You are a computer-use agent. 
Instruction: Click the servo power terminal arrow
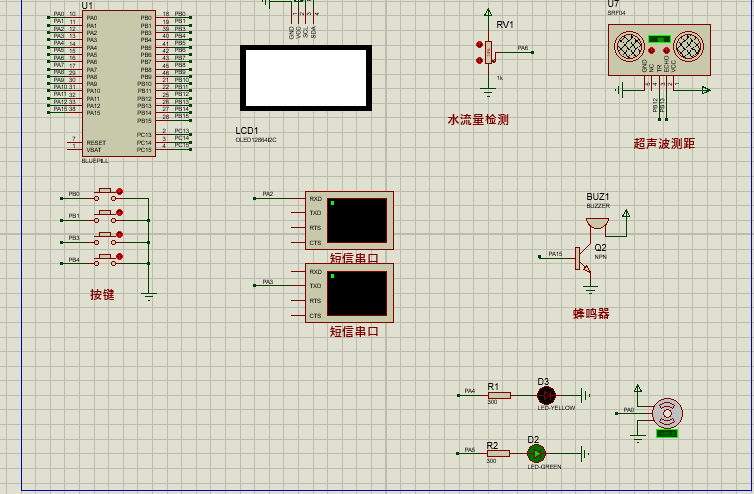[x=638, y=389]
